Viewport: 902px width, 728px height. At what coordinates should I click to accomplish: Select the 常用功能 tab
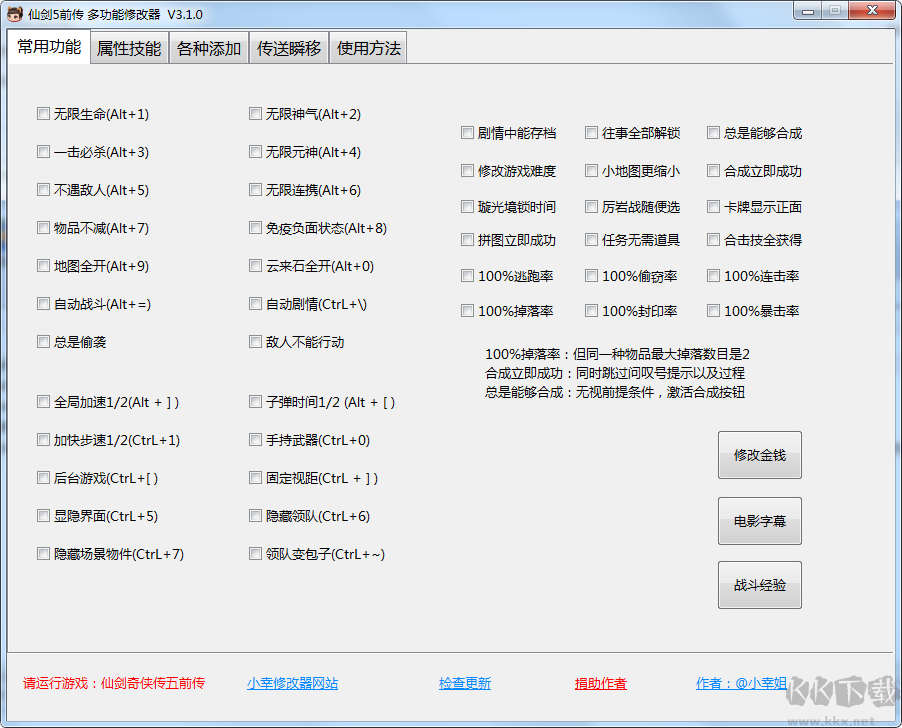pyautogui.click(x=49, y=47)
